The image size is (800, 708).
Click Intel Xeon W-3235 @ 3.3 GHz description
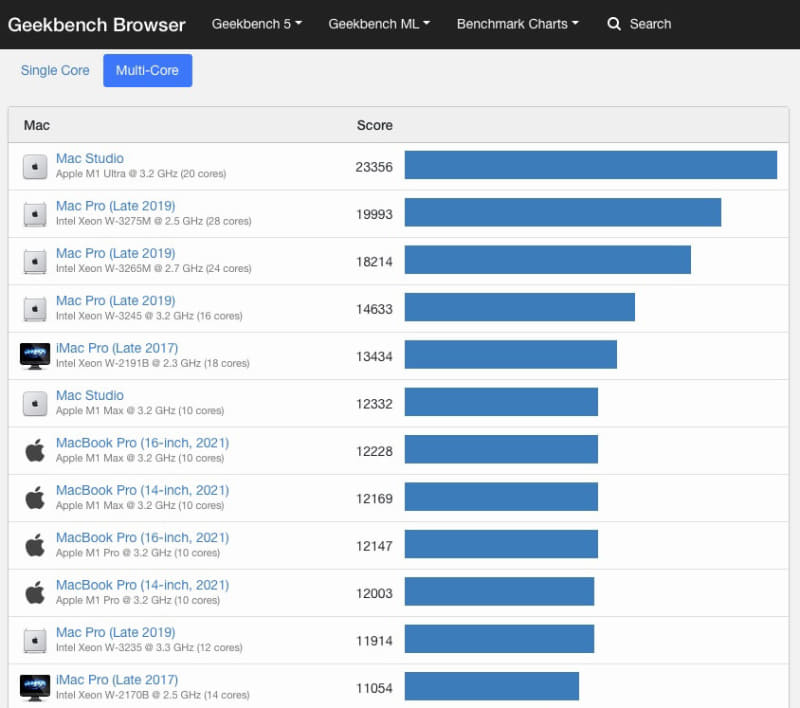[149, 648]
